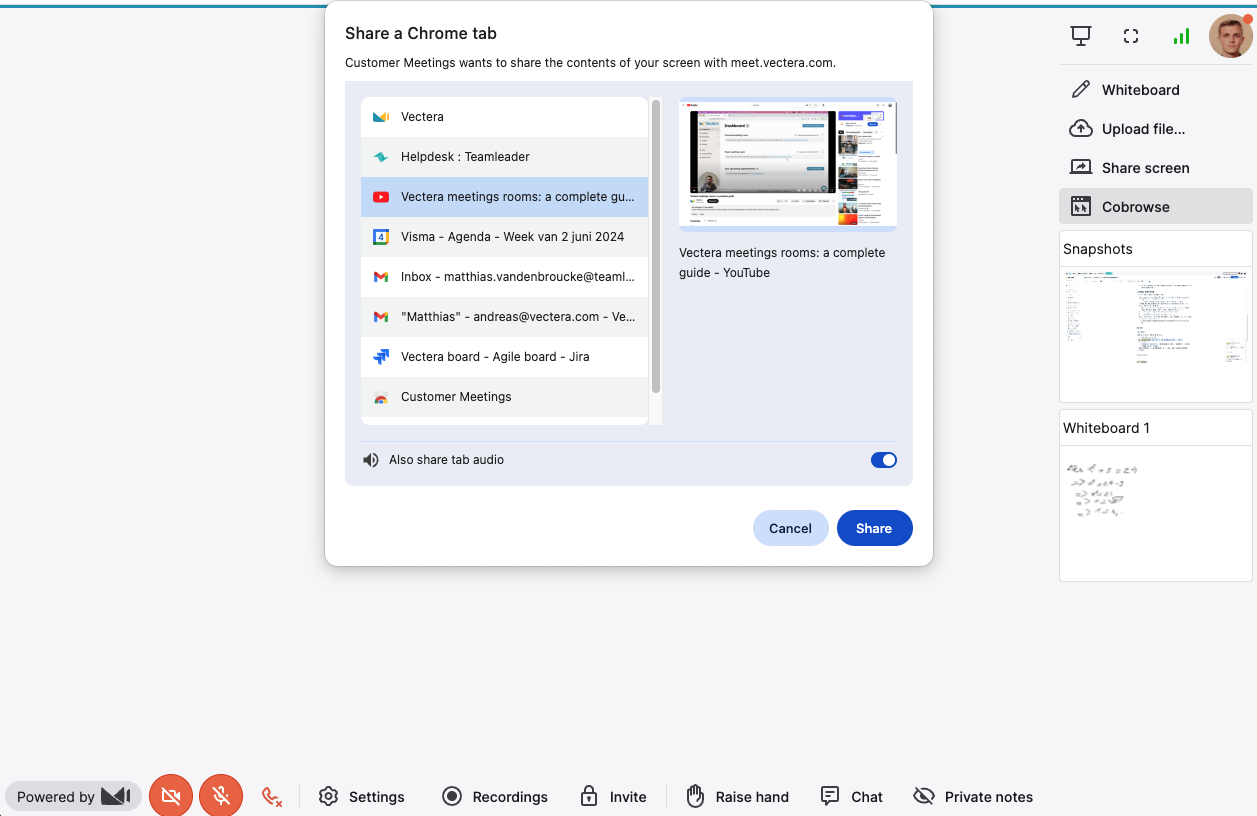The width and height of the screenshot is (1257, 816).
Task: Select the Customer Meetings tab entry
Action: click(505, 397)
